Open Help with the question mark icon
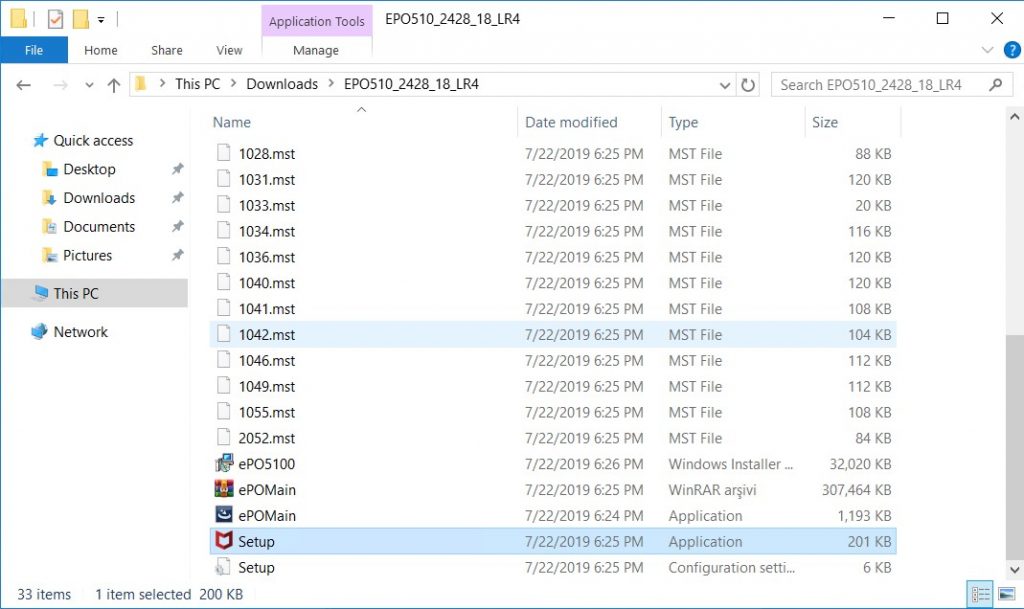 [x=1012, y=50]
